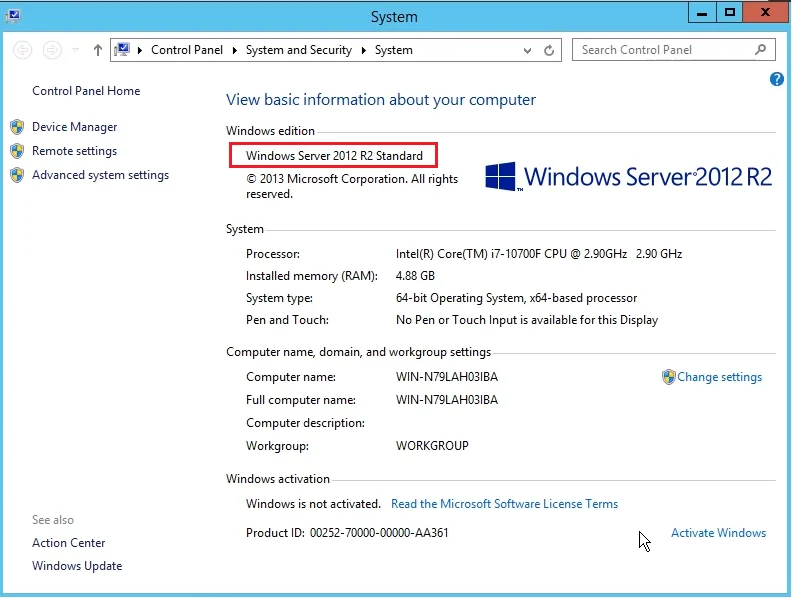
Task: Click the computer icon in the address bar
Action: click(122, 49)
